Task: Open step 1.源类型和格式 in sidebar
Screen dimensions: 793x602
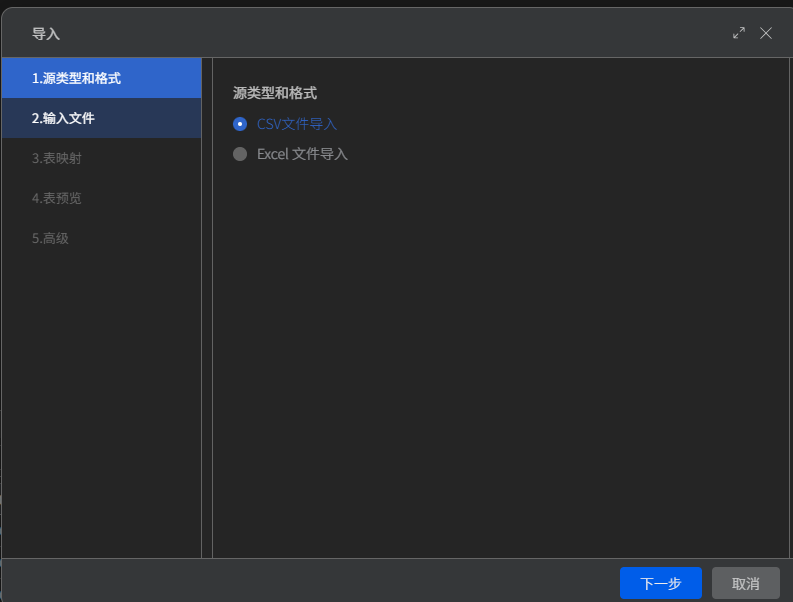Action: coord(102,78)
